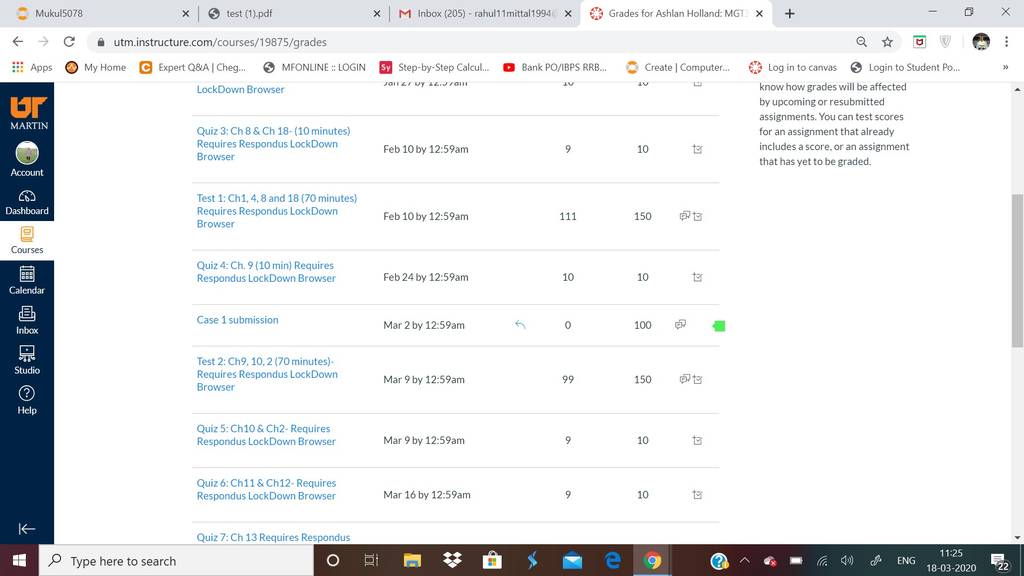Screen dimensions: 1024x576
Task: Close the test (1).pdf tab
Action: point(377,13)
